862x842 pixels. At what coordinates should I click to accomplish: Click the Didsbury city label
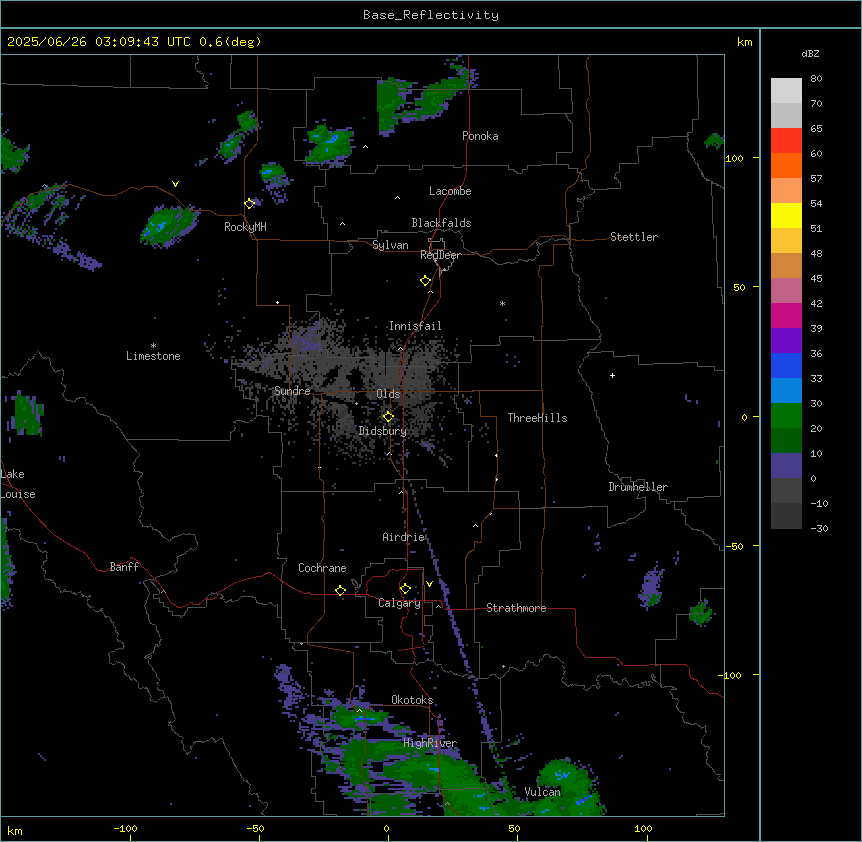click(x=383, y=431)
